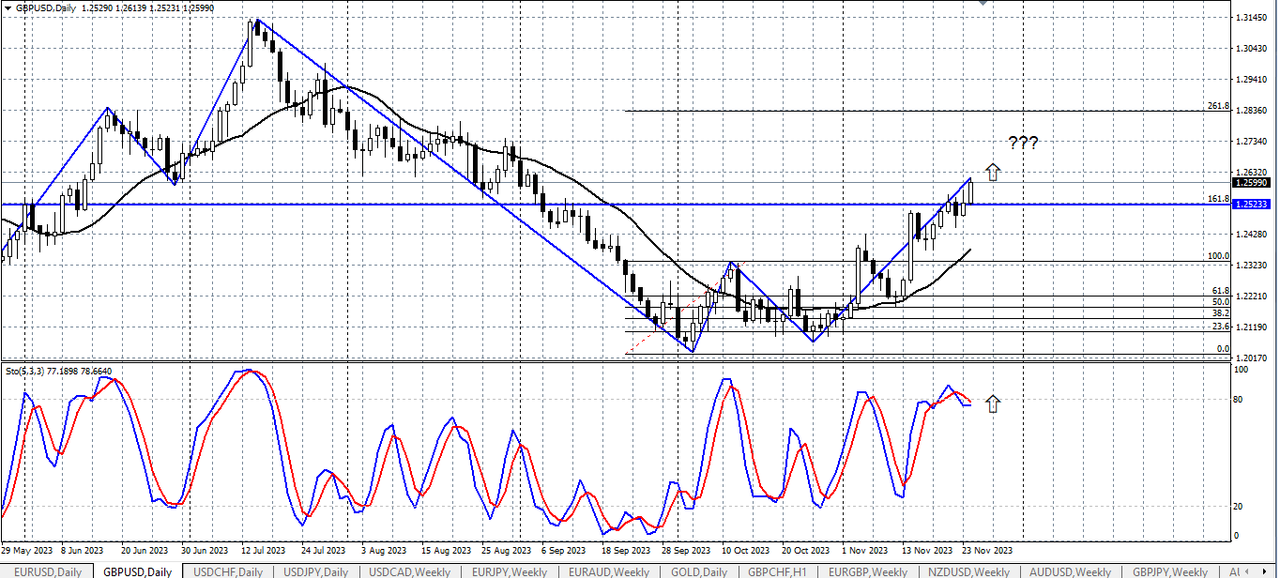Switch to the GBPCHF,H1 tab

[x=780, y=571]
